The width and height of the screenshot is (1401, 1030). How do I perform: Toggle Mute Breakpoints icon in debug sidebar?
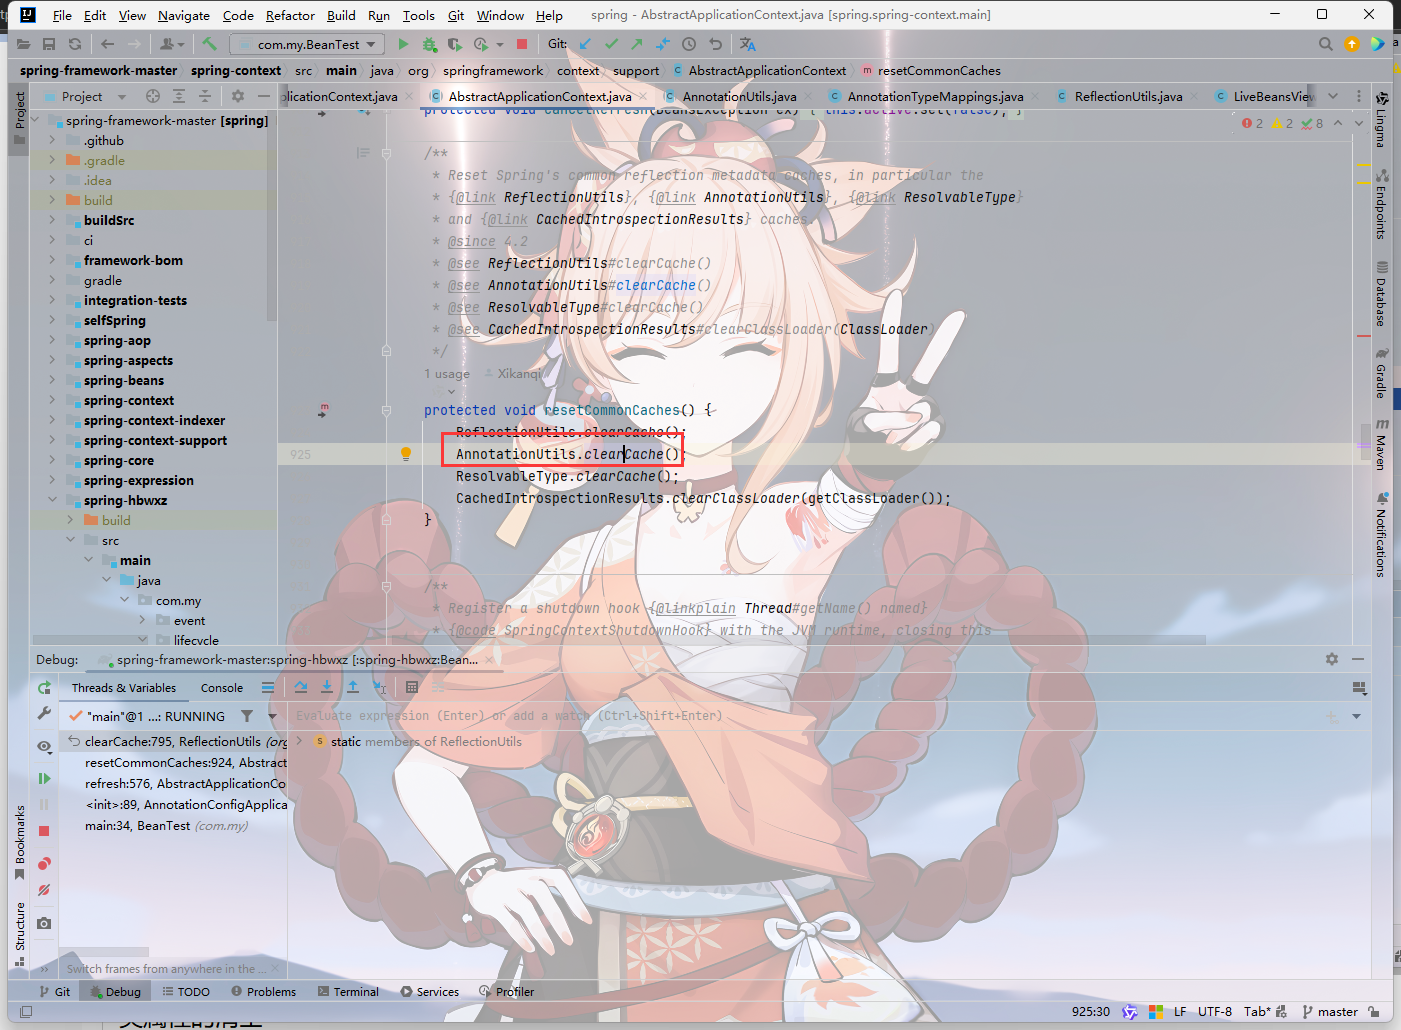point(44,890)
